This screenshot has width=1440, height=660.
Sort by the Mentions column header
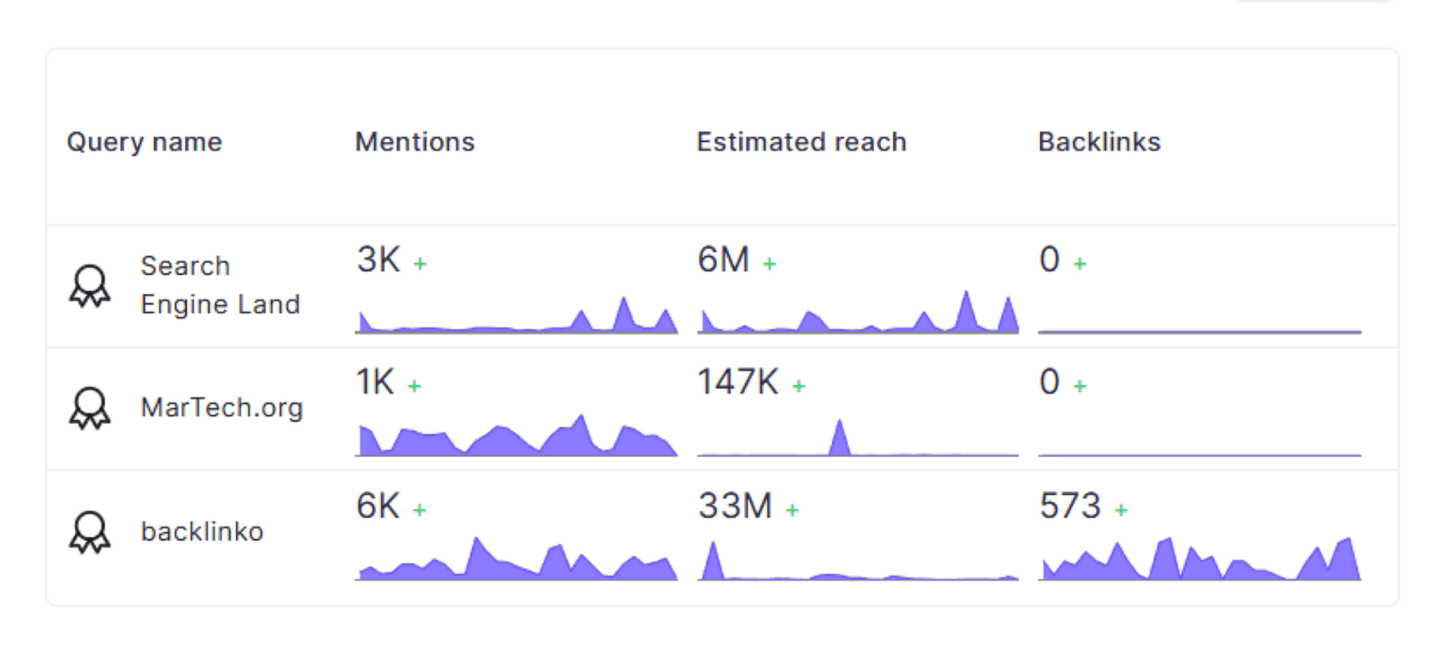pyautogui.click(x=415, y=142)
